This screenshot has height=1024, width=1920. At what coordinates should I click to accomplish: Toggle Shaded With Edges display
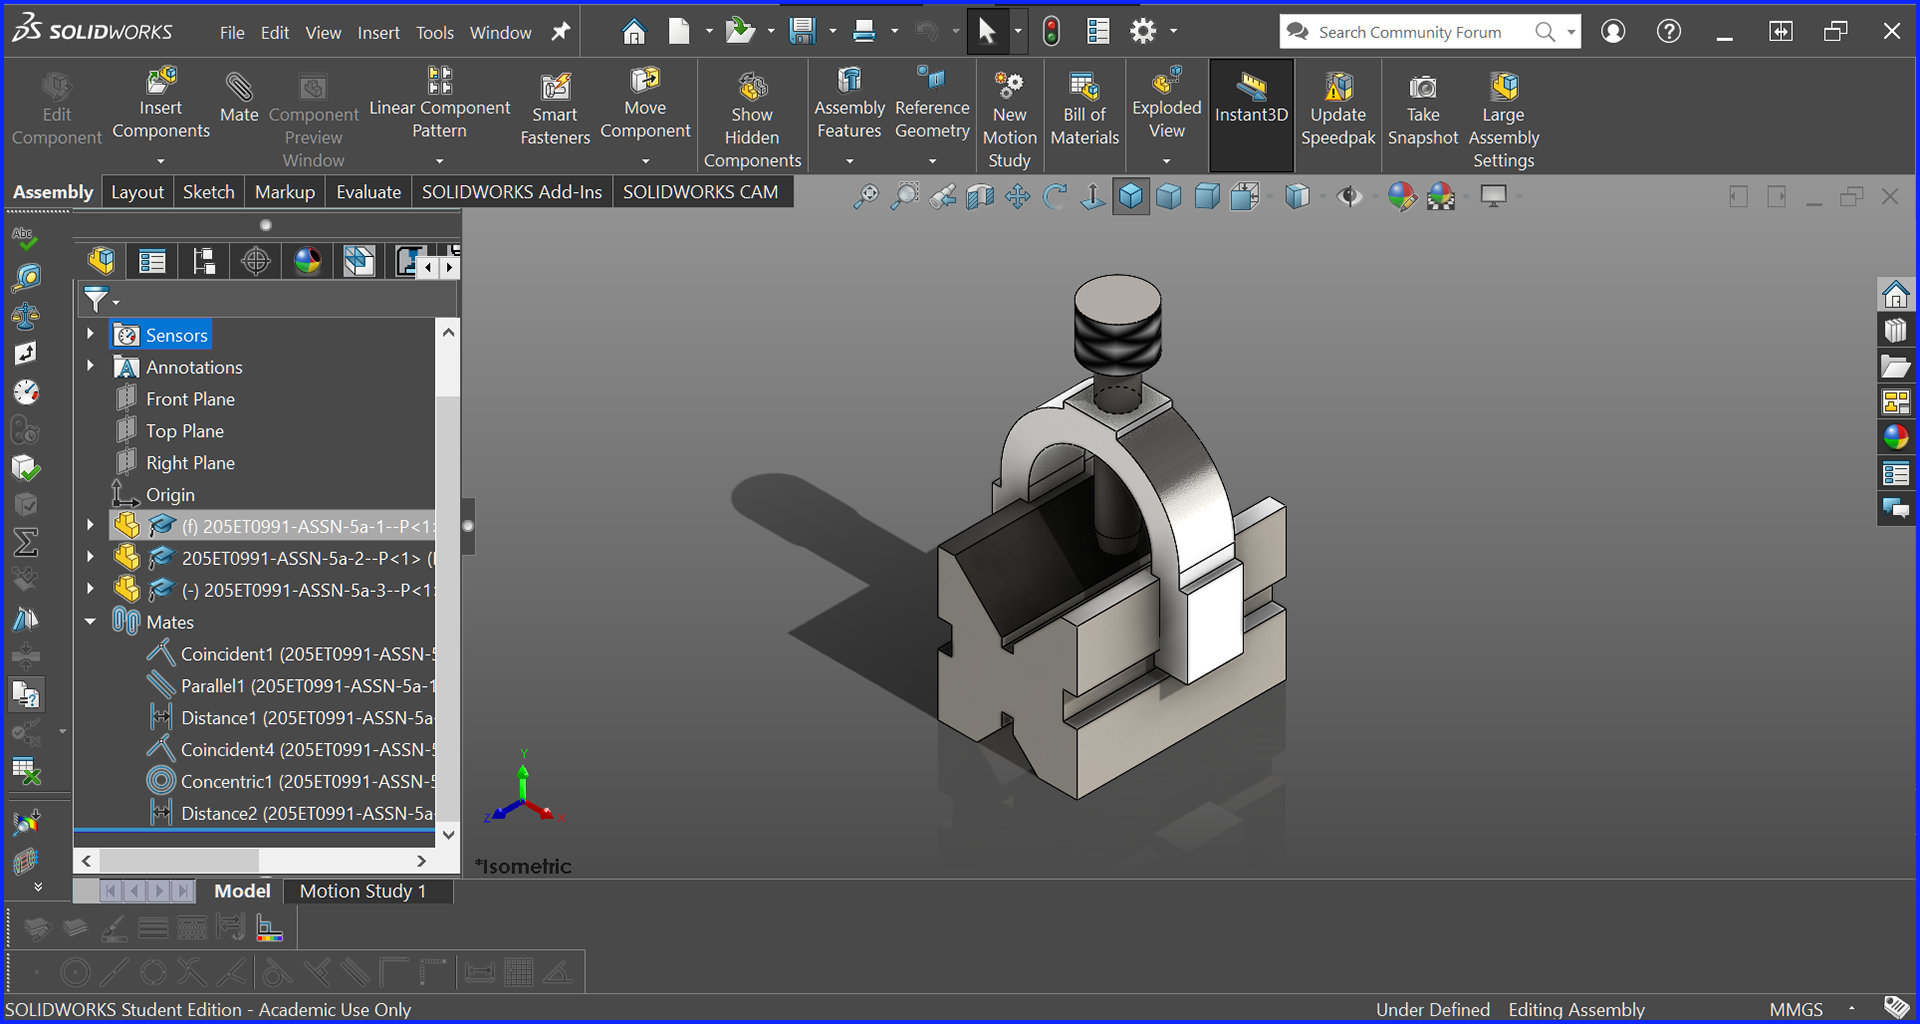pyautogui.click(x=1130, y=196)
